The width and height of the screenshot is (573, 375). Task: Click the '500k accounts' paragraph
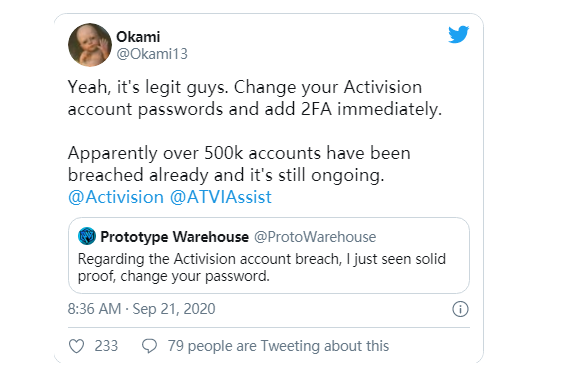point(239,164)
